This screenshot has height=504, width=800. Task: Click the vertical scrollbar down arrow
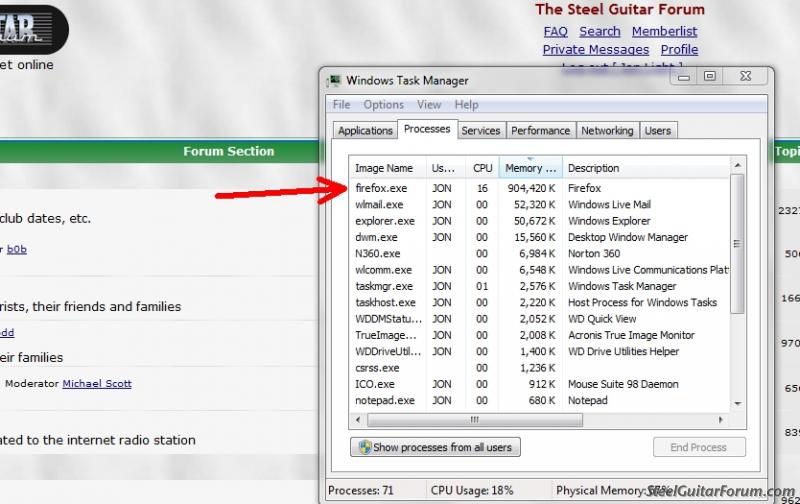click(x=737, y=404)
